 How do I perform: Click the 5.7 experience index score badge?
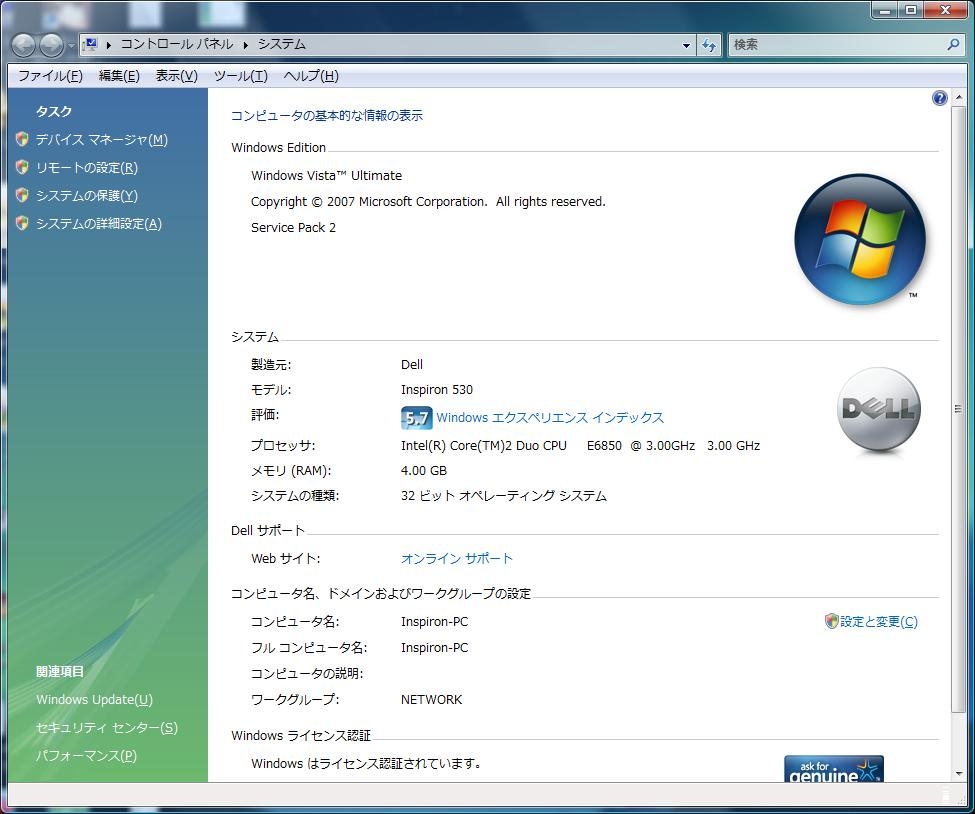pyautogui.click(x=417, y=418)
